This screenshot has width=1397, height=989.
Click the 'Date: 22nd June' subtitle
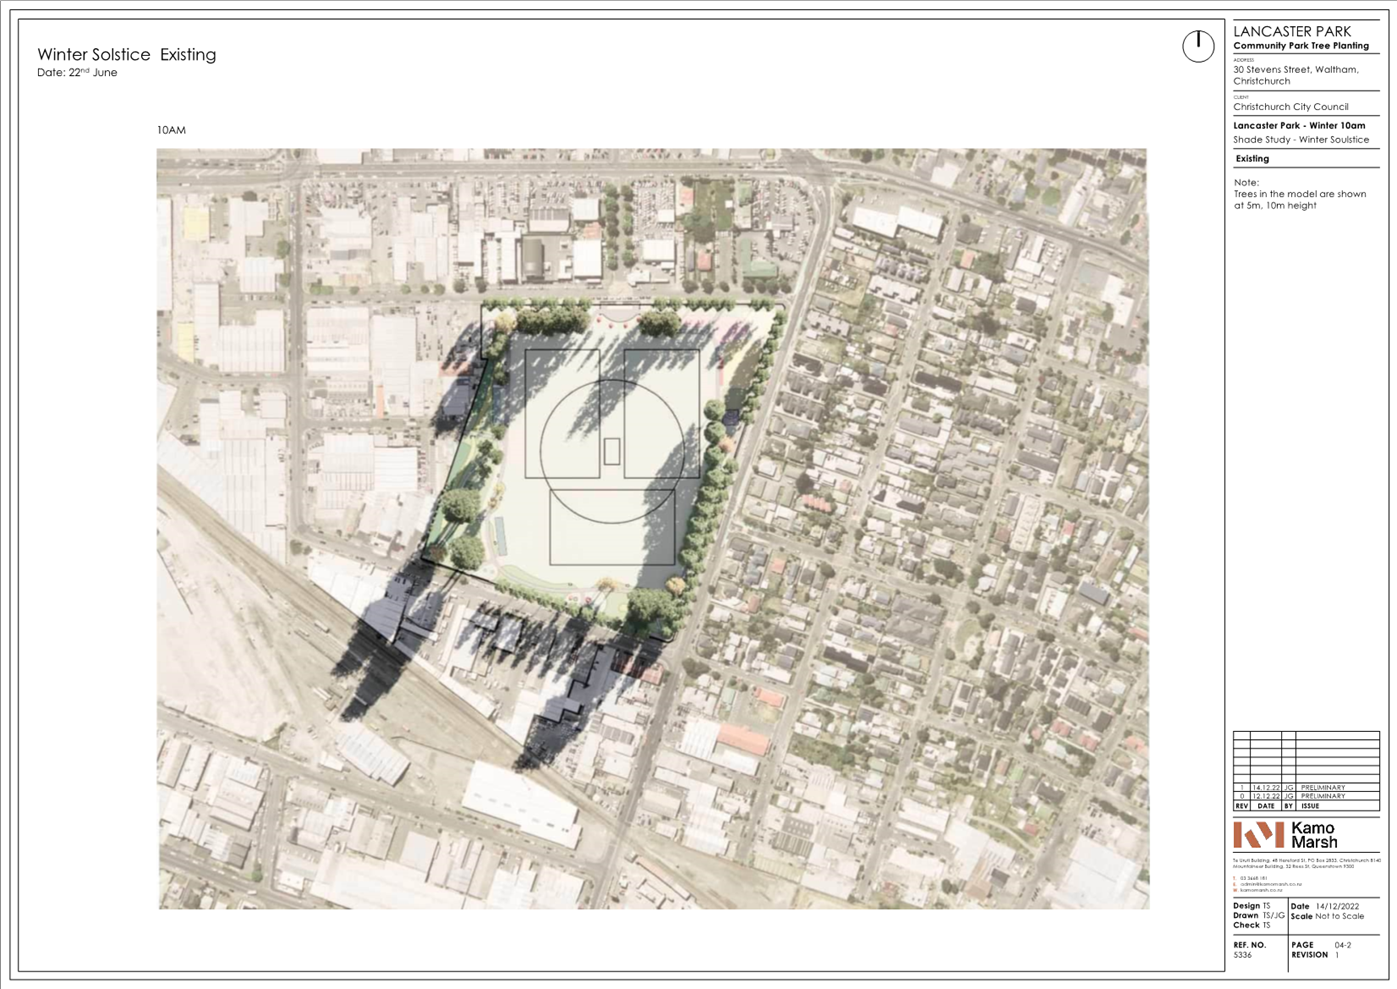77,73
